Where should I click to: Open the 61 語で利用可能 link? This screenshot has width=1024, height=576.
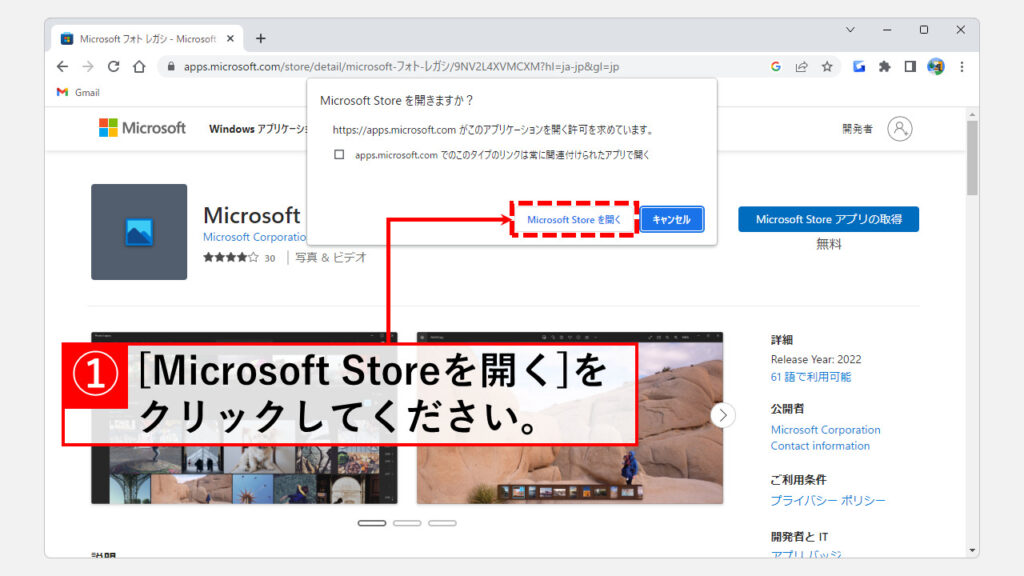(811, 377)
